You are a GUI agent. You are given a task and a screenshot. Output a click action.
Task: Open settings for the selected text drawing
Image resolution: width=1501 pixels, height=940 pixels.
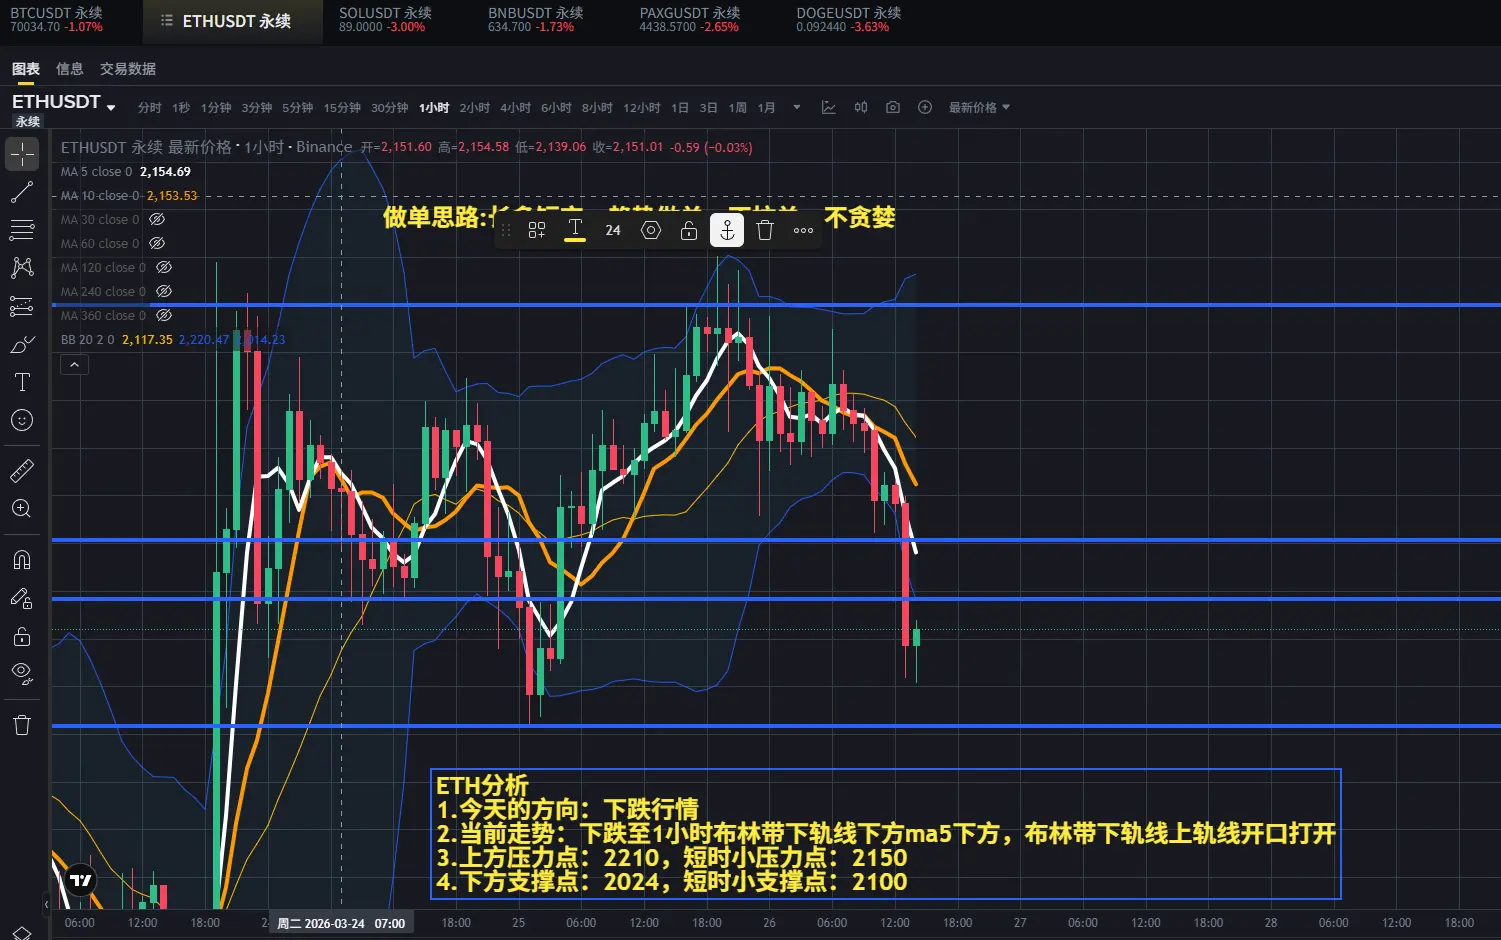tap(651, 230)
